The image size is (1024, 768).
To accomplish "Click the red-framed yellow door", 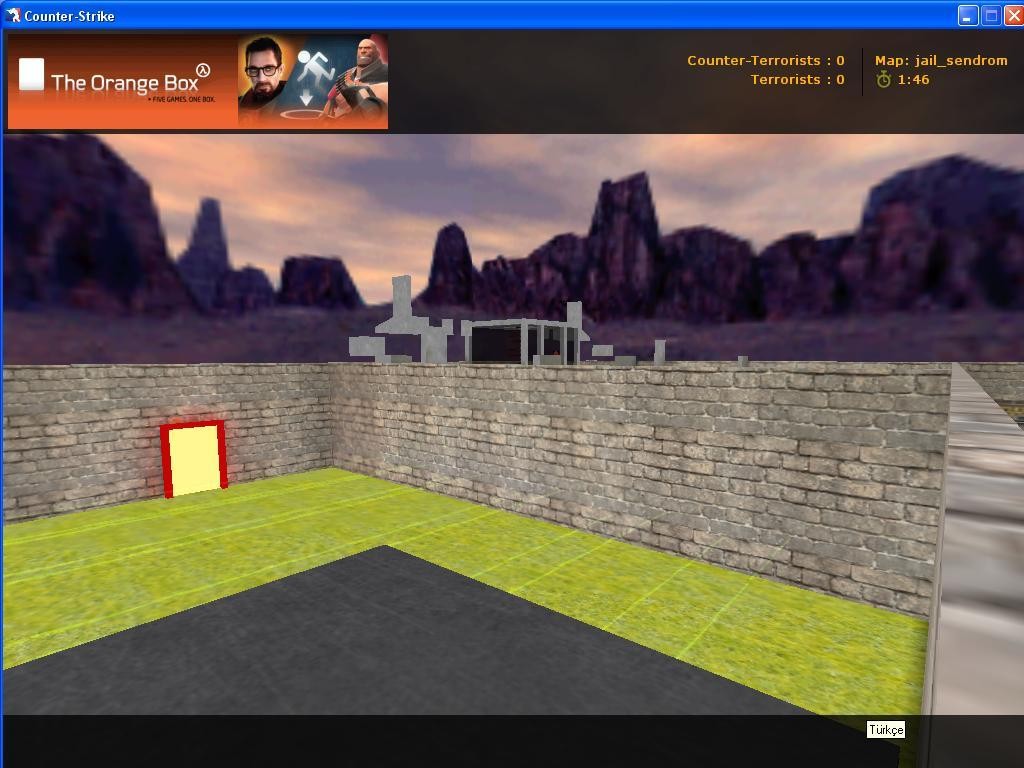I will 194,459.
